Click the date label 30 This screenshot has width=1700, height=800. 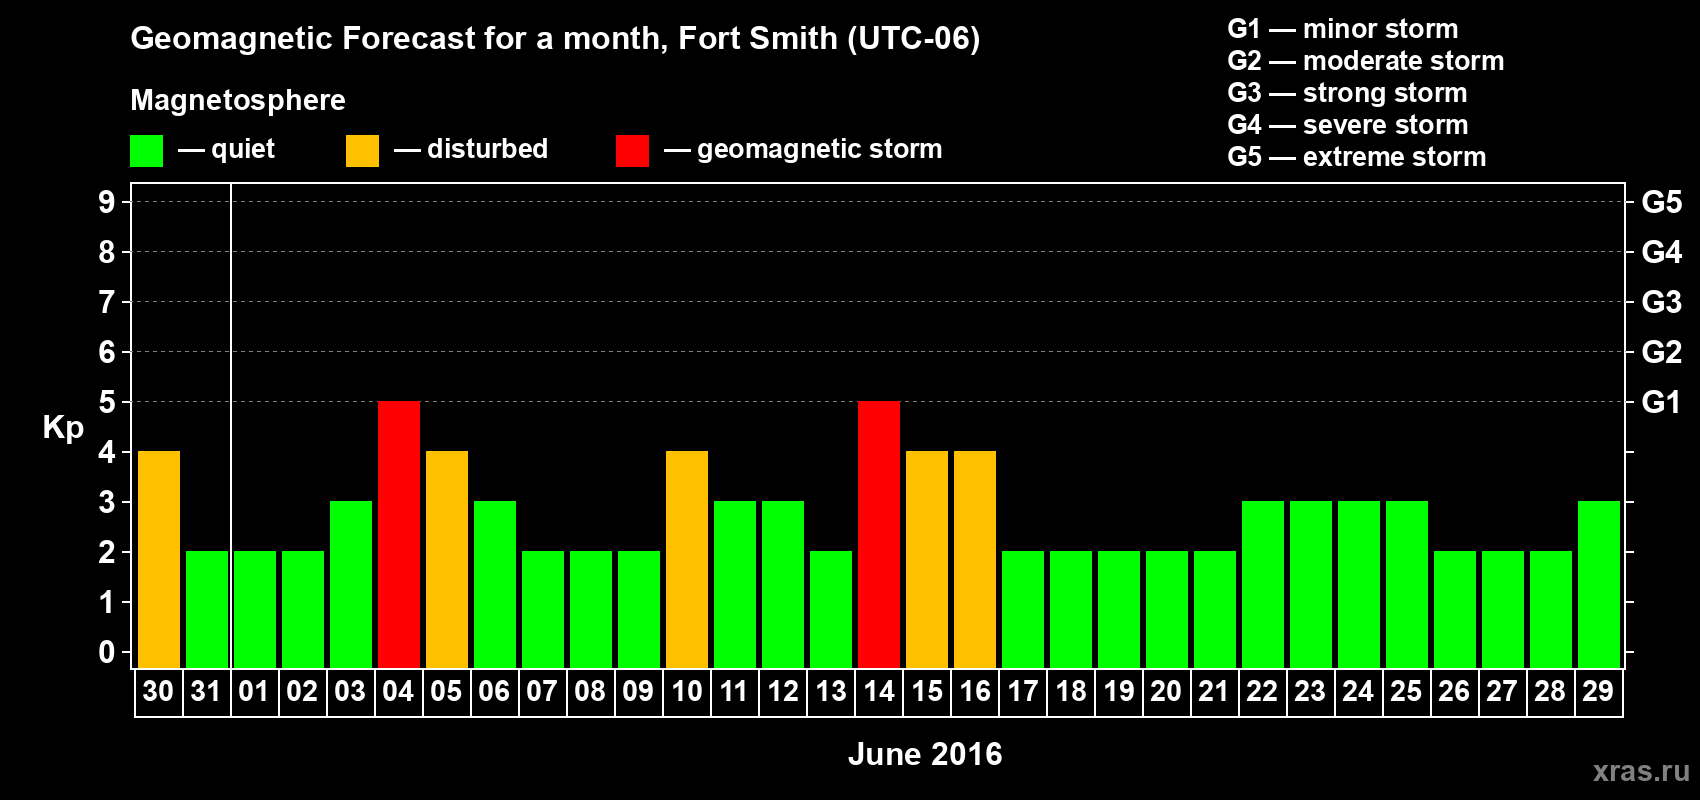tap(158, 692)
